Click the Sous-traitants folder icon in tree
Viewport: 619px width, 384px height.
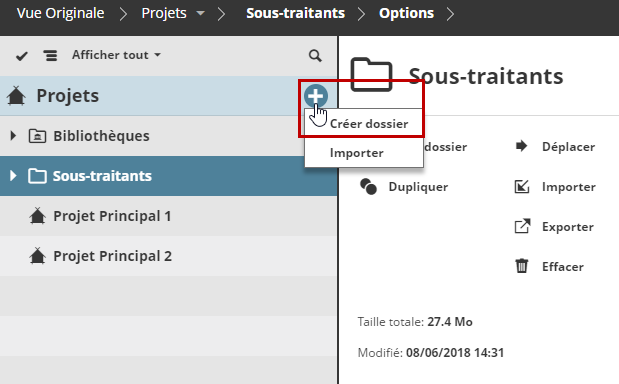(x=38, y=176)
